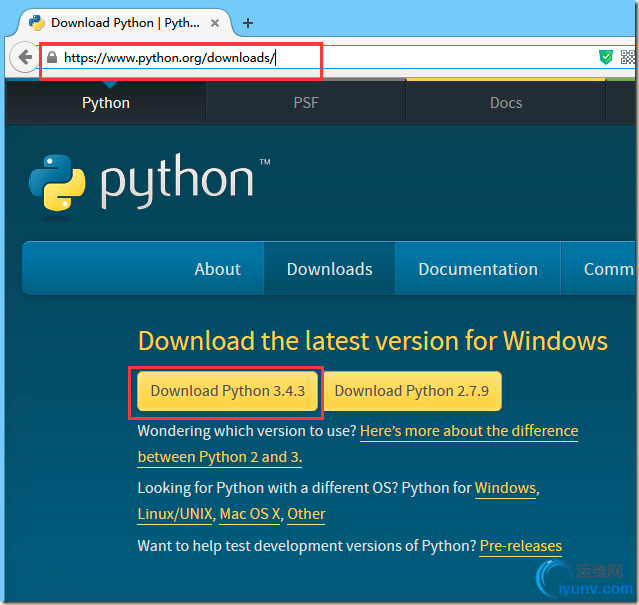This screenshot has width=639, height=605.
Task: Close the Download Python tab
Action: 215,23
